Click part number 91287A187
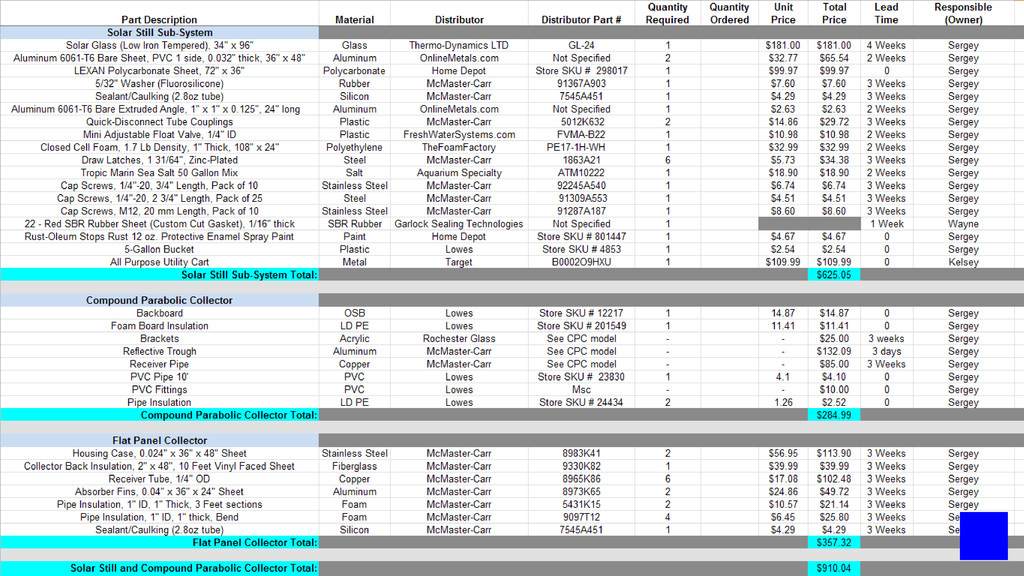Screen dimensions: 1024x576 [x=581, y=212]
